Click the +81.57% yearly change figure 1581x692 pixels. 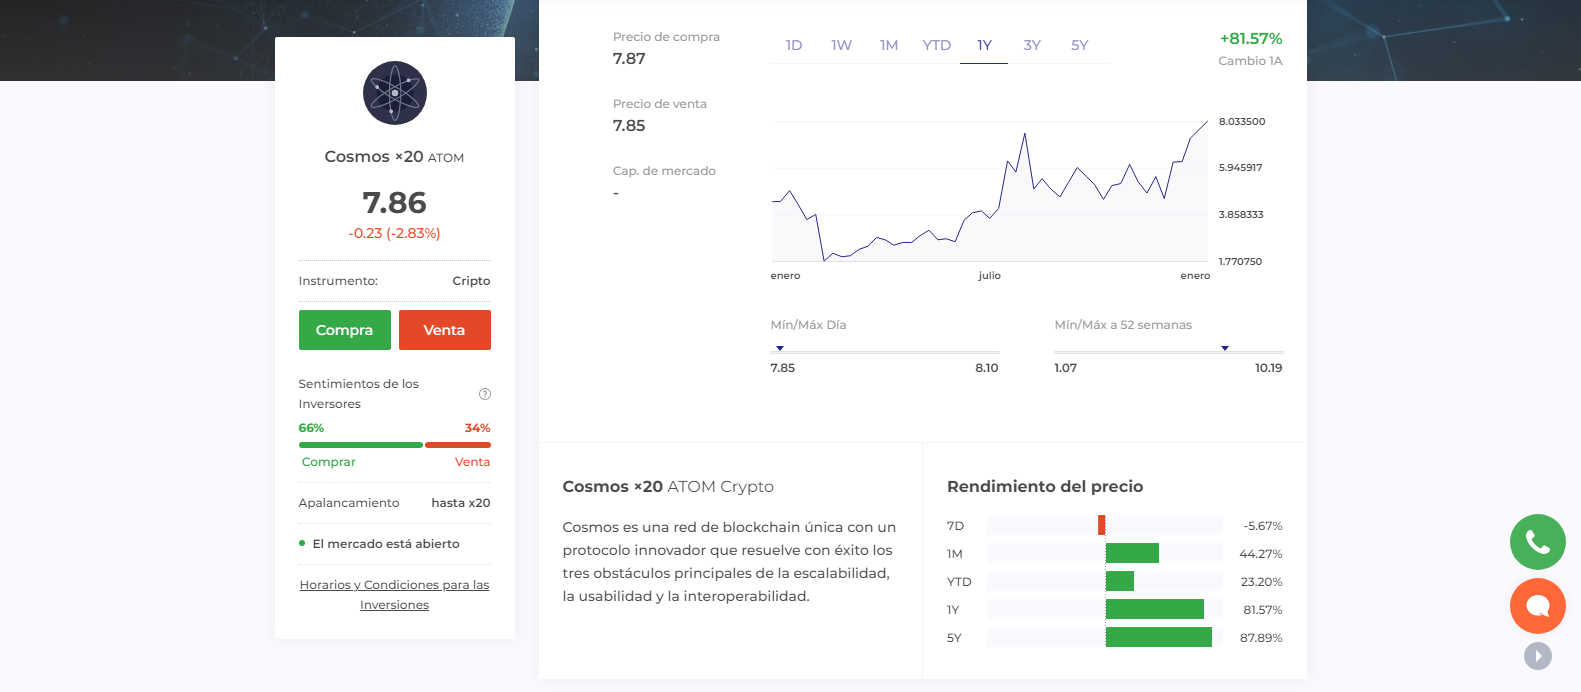(1251, 39)
